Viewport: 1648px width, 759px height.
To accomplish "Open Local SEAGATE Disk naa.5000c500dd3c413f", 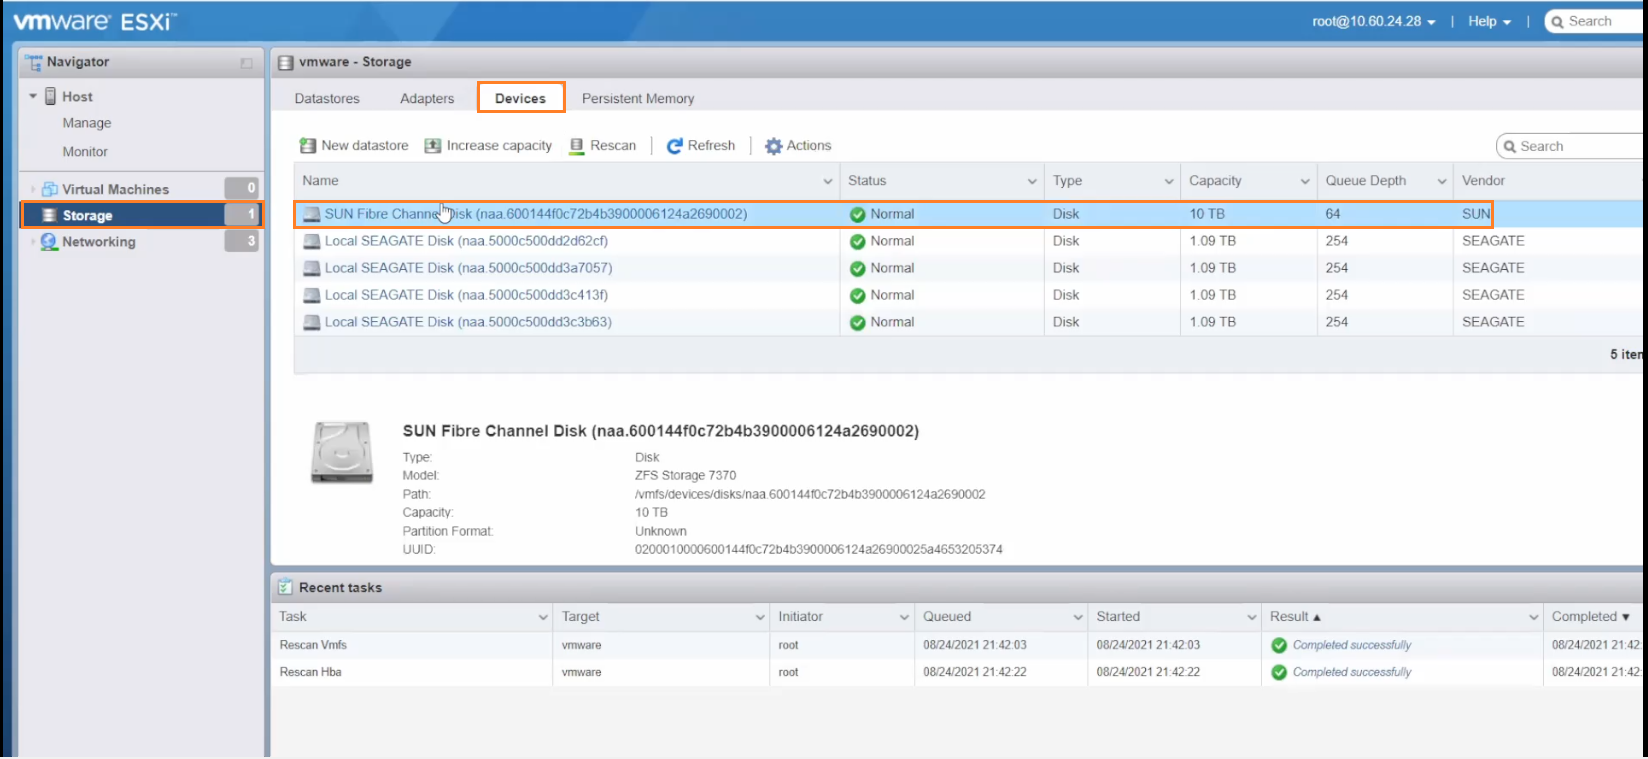I will click(466, 295).
